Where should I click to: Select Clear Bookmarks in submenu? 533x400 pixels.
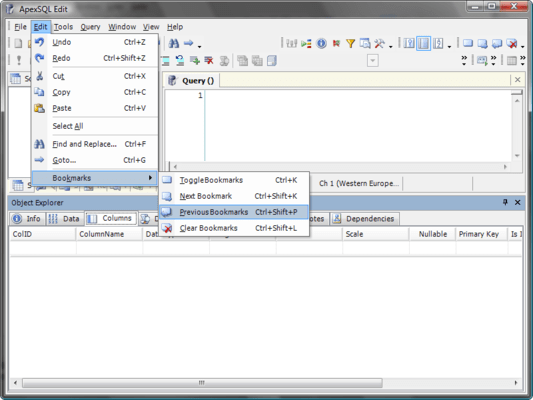(234, 228)
